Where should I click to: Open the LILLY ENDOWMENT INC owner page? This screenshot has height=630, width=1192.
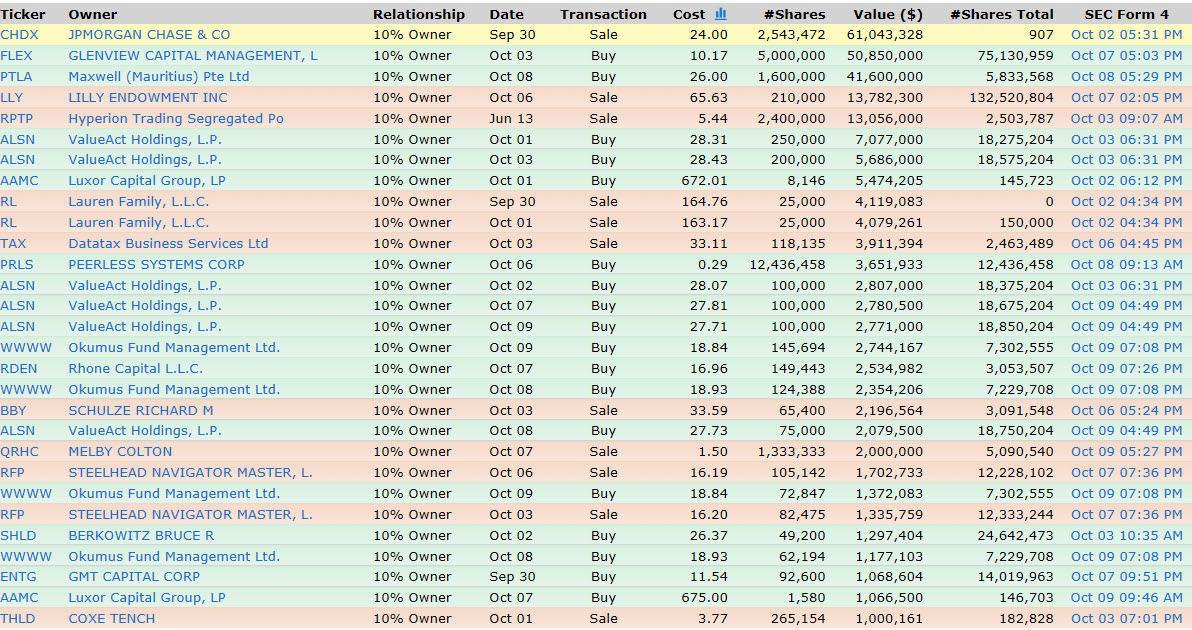point(148,98)
